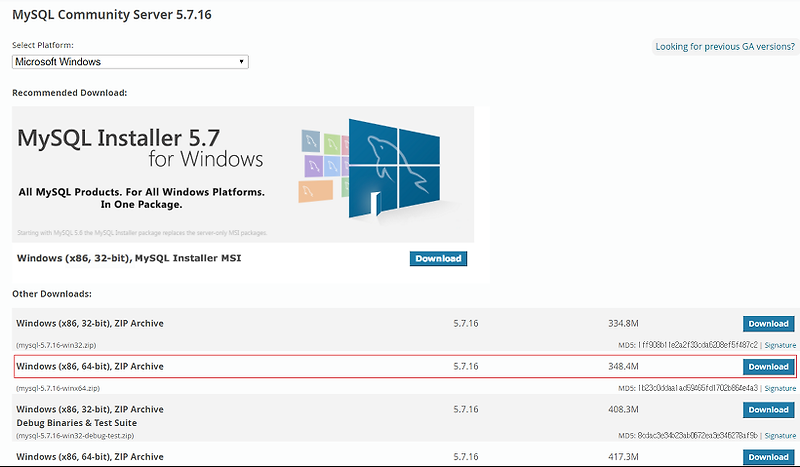Open Signature link for mysql-5.7.16-winx64.zip
This screenshot has width=800, height=467.
(780, 388)
